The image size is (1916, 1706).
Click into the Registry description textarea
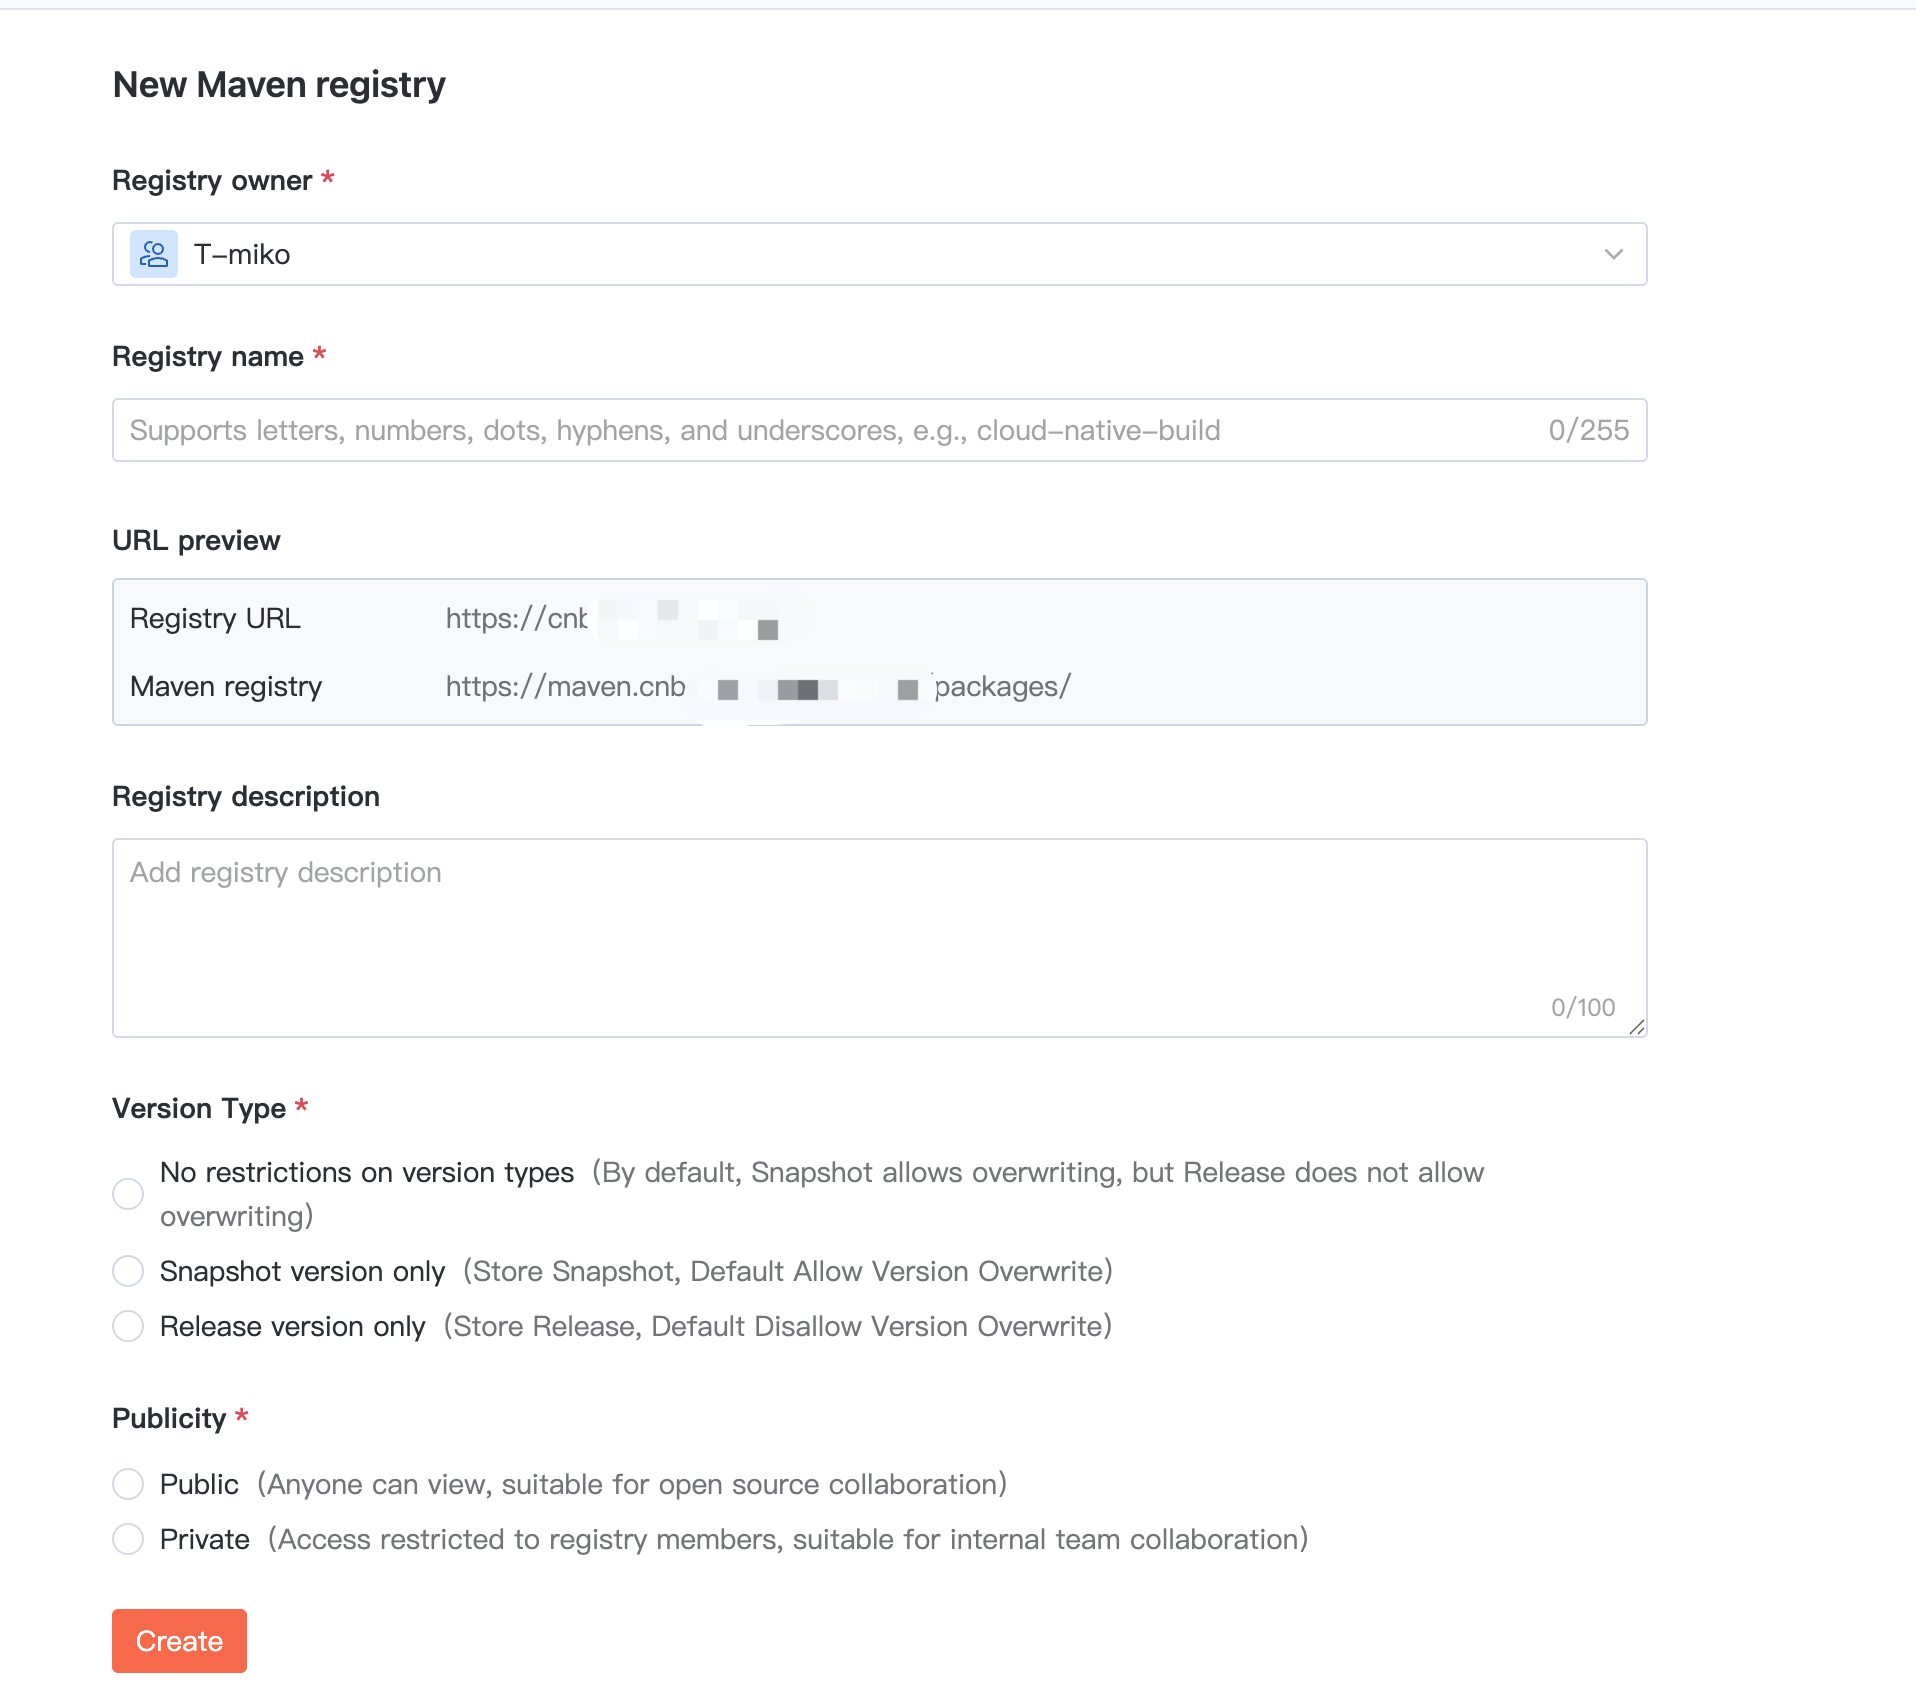click(x=878, y=936)
